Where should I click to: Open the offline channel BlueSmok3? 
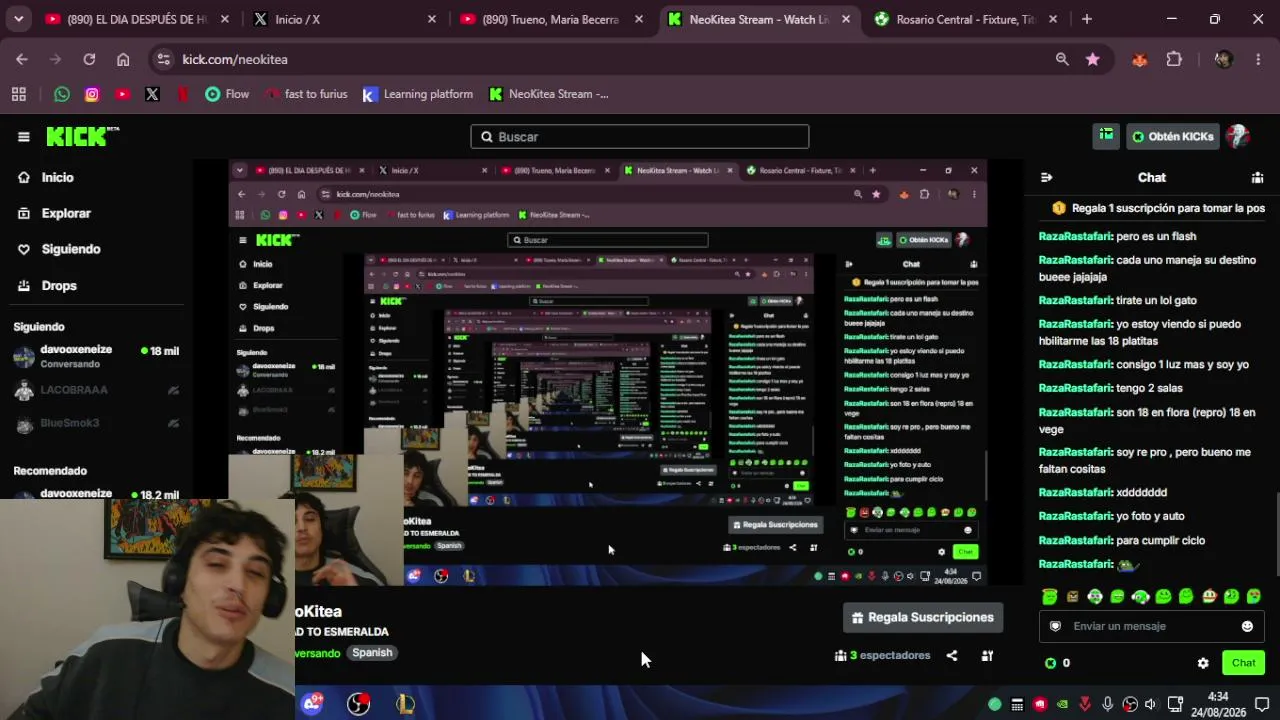[x=96, y=423]
